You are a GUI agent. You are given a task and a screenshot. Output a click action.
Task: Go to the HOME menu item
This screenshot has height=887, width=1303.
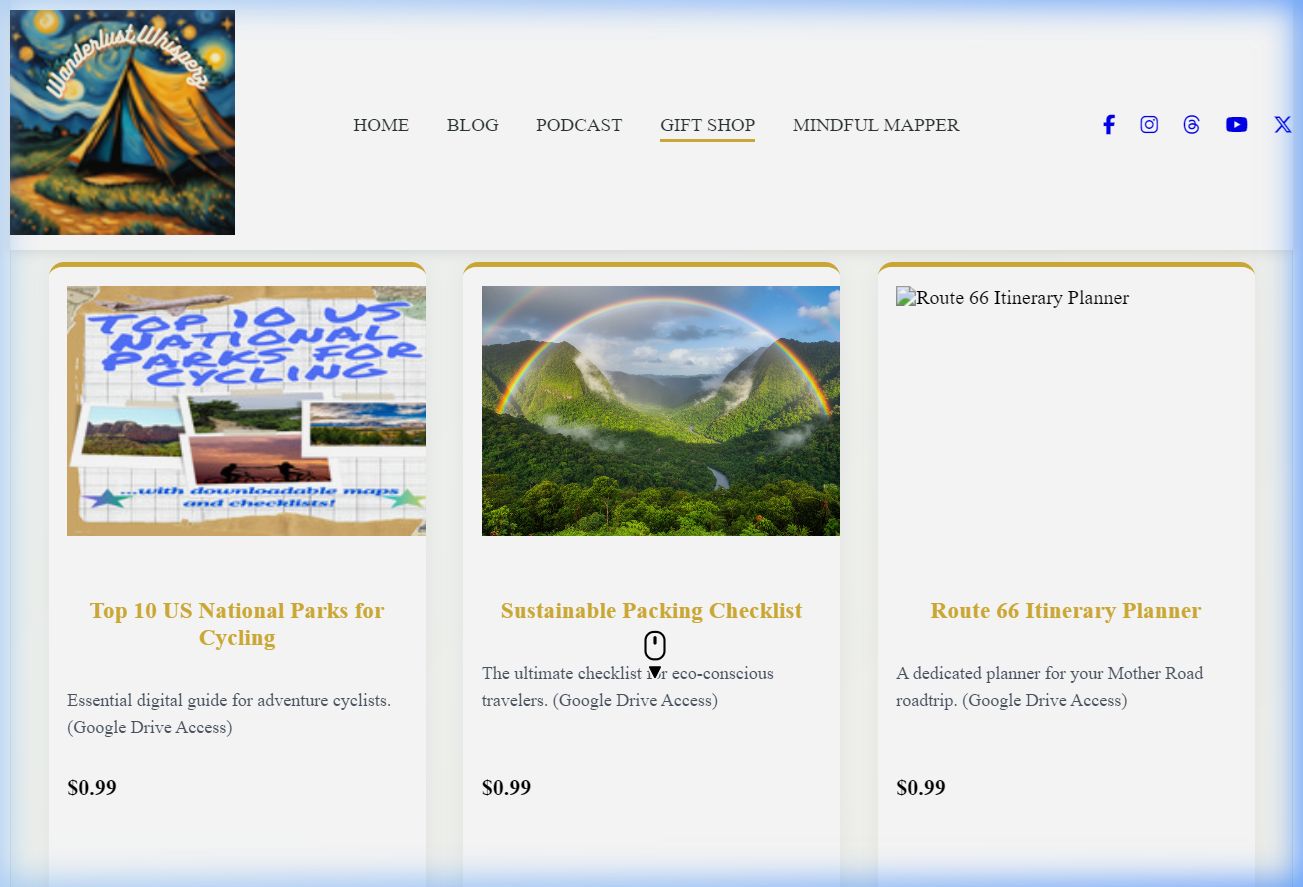[381, 125]
